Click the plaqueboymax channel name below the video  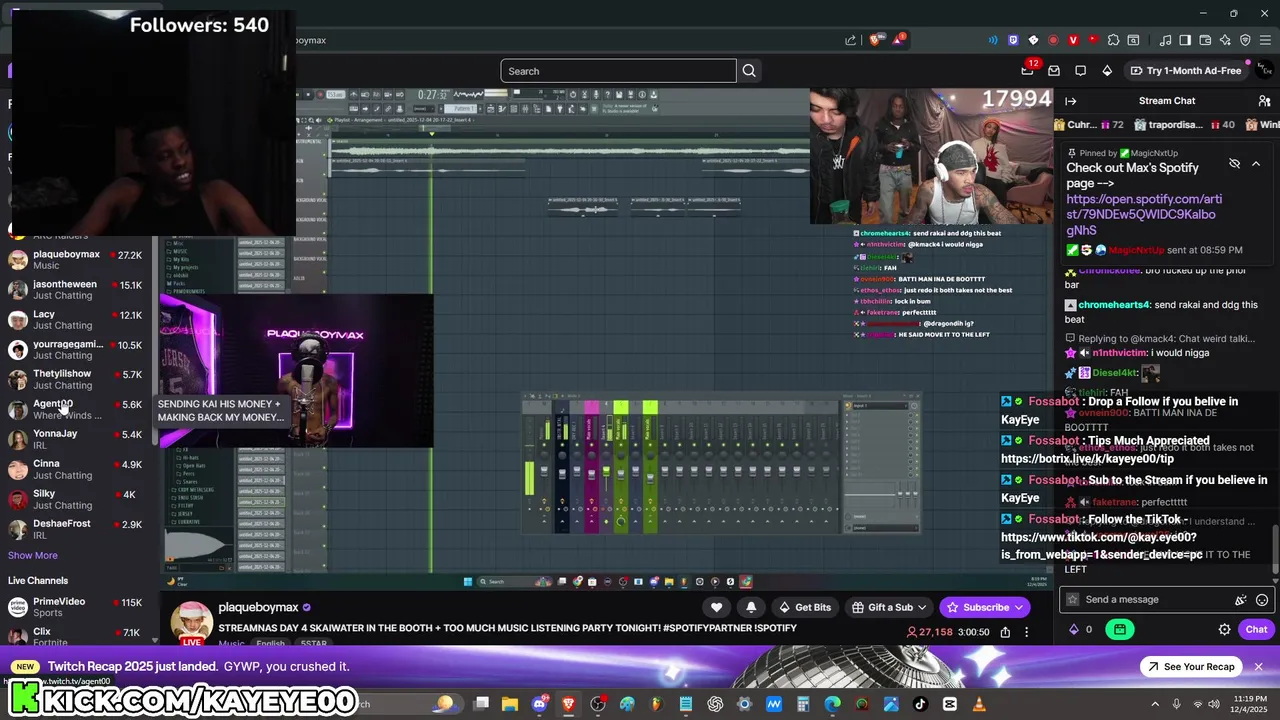259,607
